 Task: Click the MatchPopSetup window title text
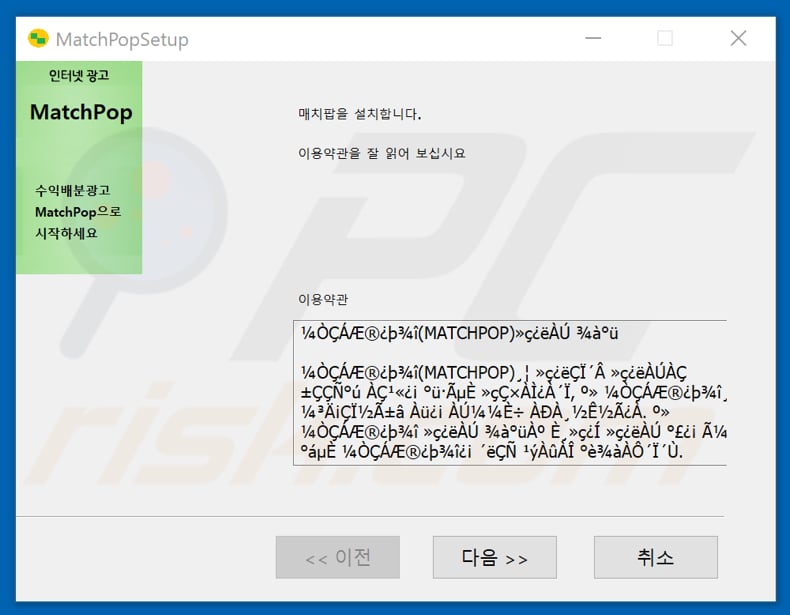coord(122,39)
